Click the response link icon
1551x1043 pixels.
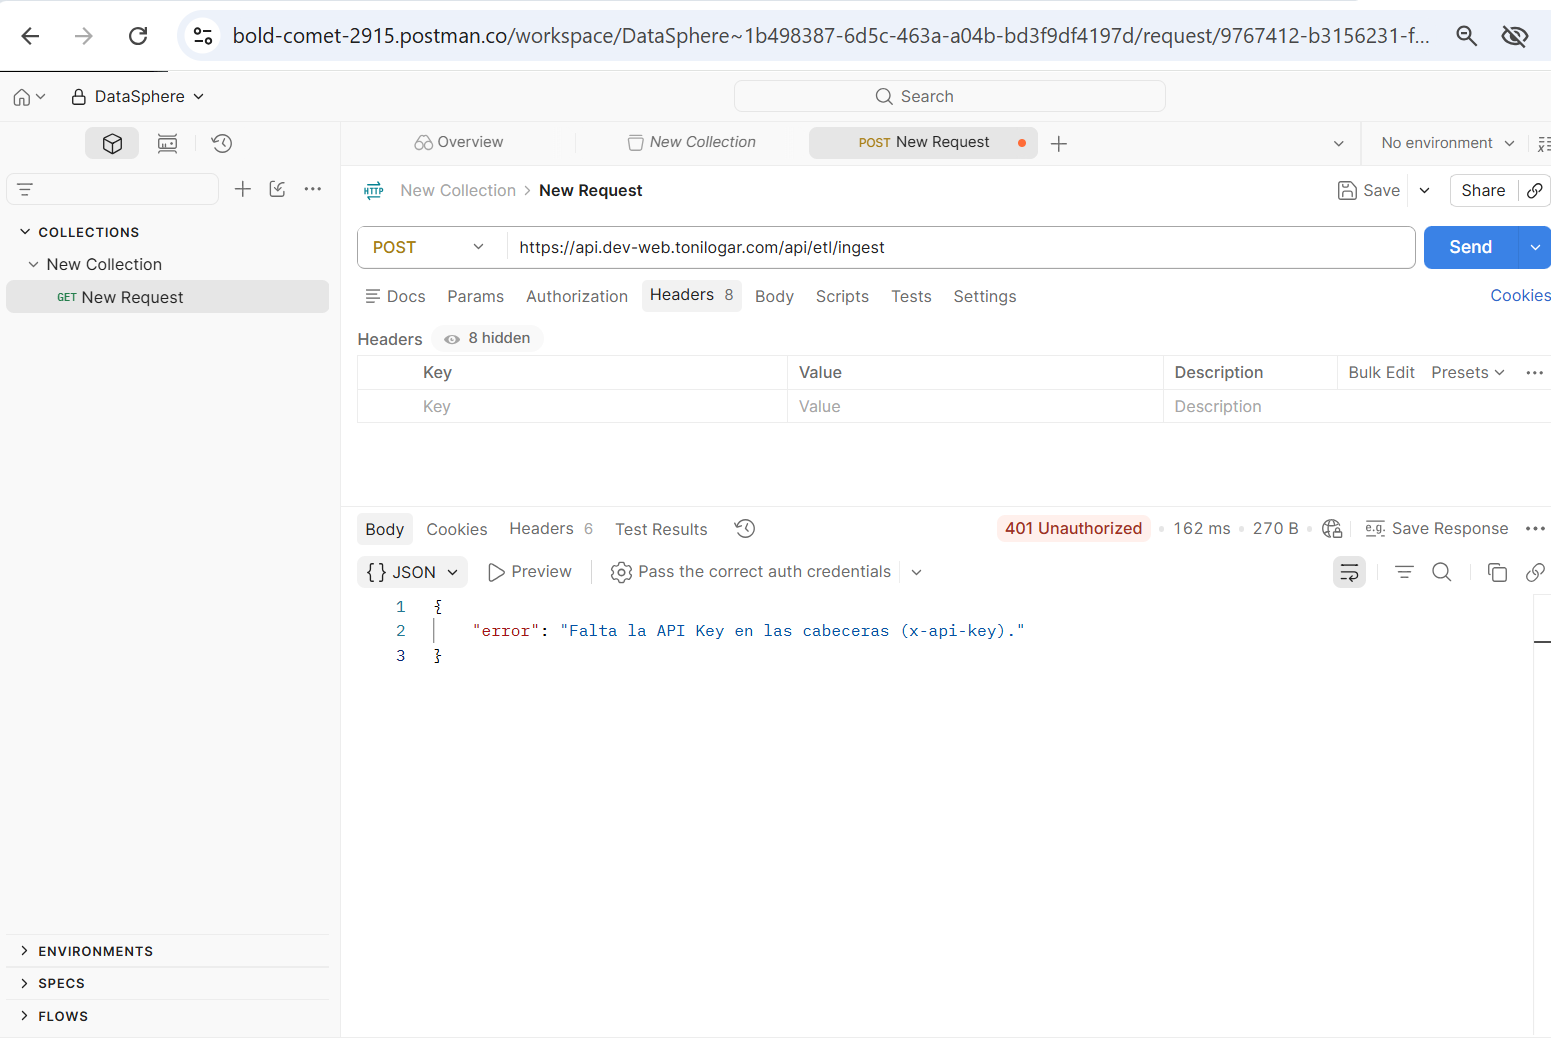pos(1535,572)
